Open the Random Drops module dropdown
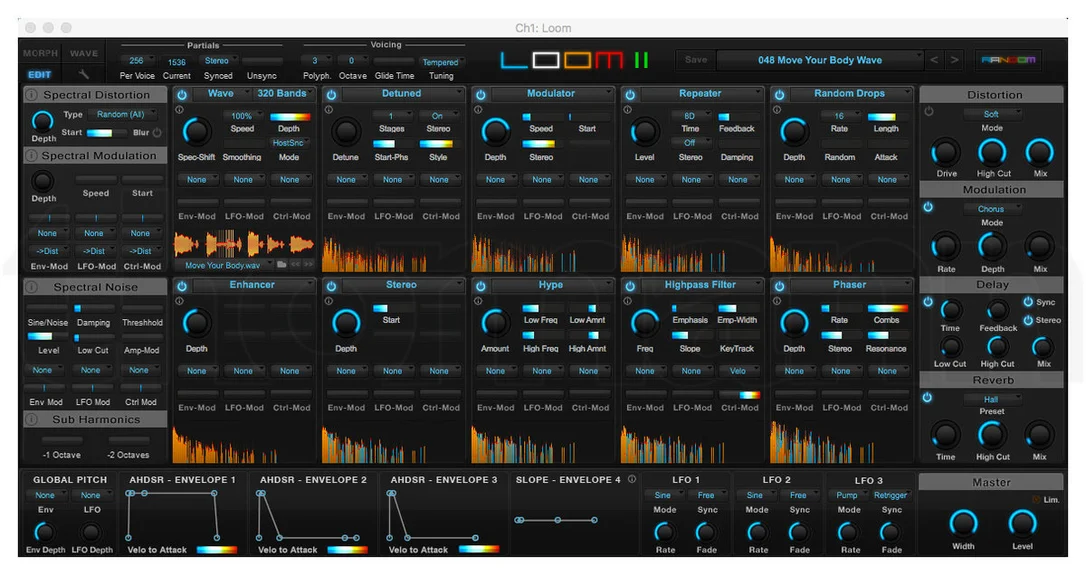The height and width of the screenshot is (575, 1086). [x=852, y=94]
